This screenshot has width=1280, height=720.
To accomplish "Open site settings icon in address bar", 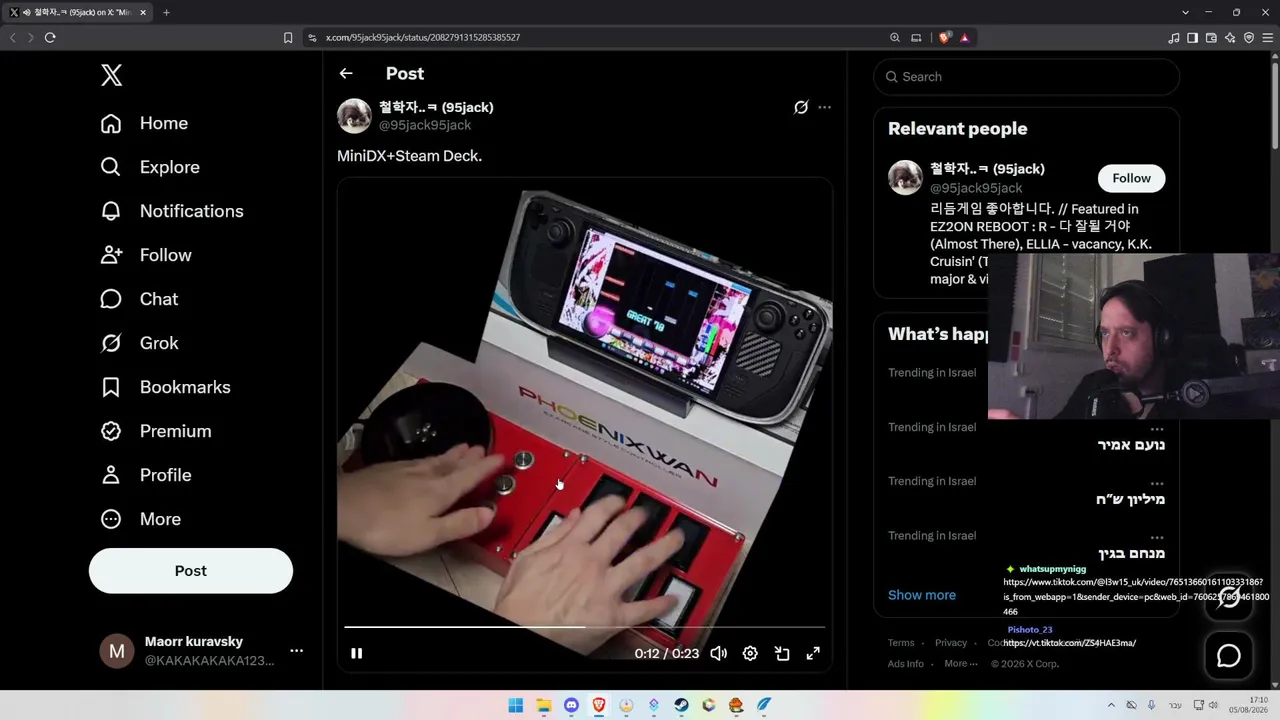I will (x=312, y=37).
